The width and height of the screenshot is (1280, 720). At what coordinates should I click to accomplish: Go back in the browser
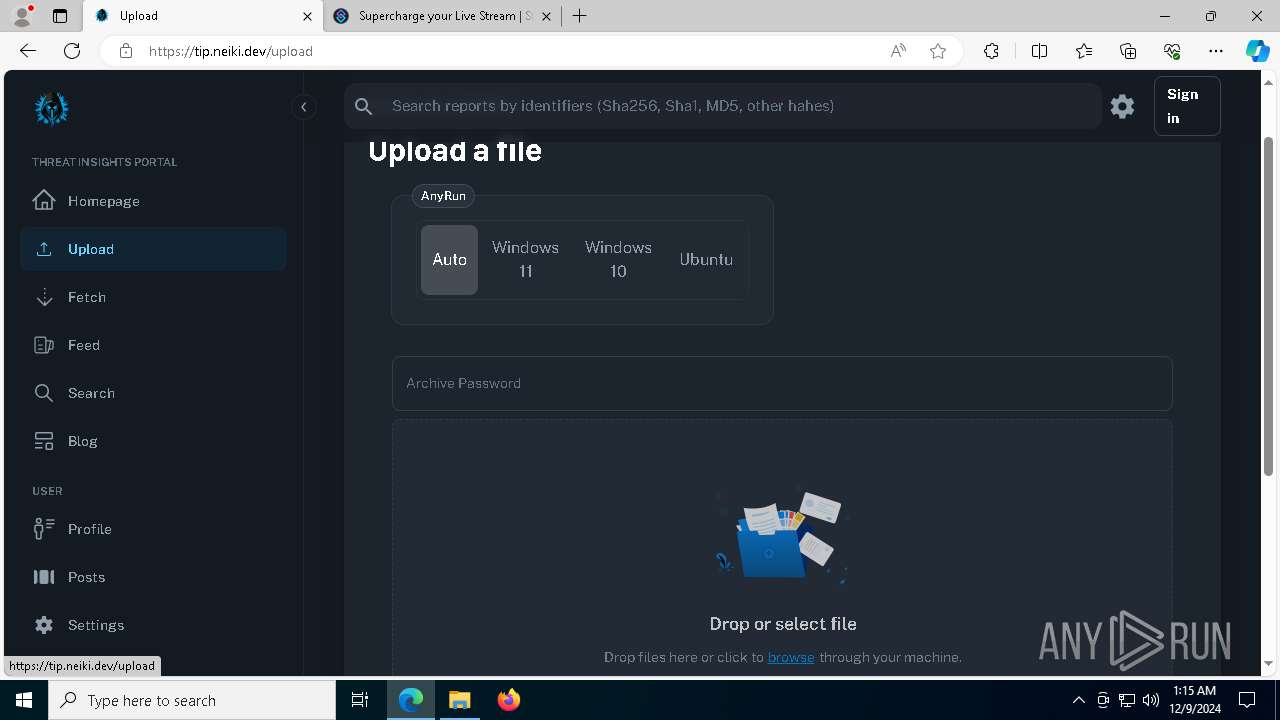pos(28,51)
